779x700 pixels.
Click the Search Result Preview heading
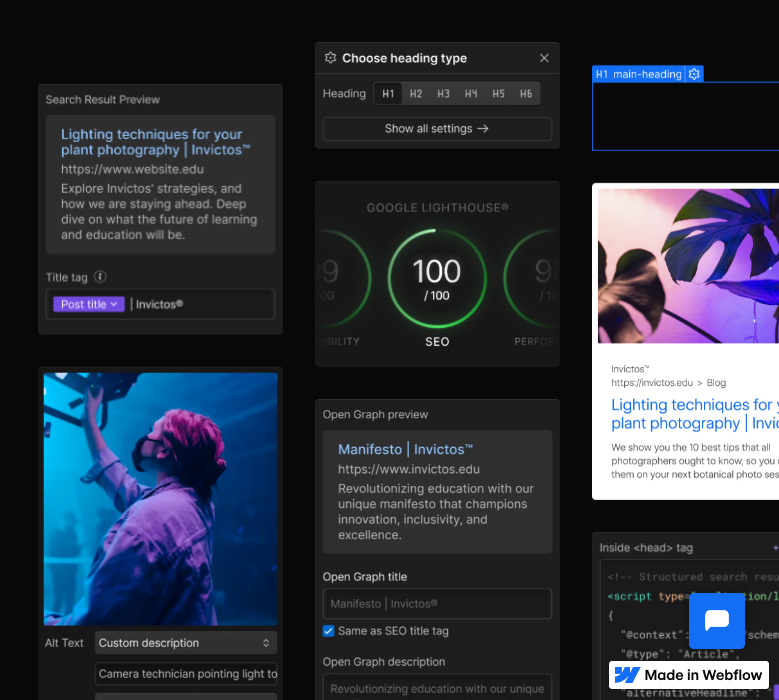pos(103,100)
